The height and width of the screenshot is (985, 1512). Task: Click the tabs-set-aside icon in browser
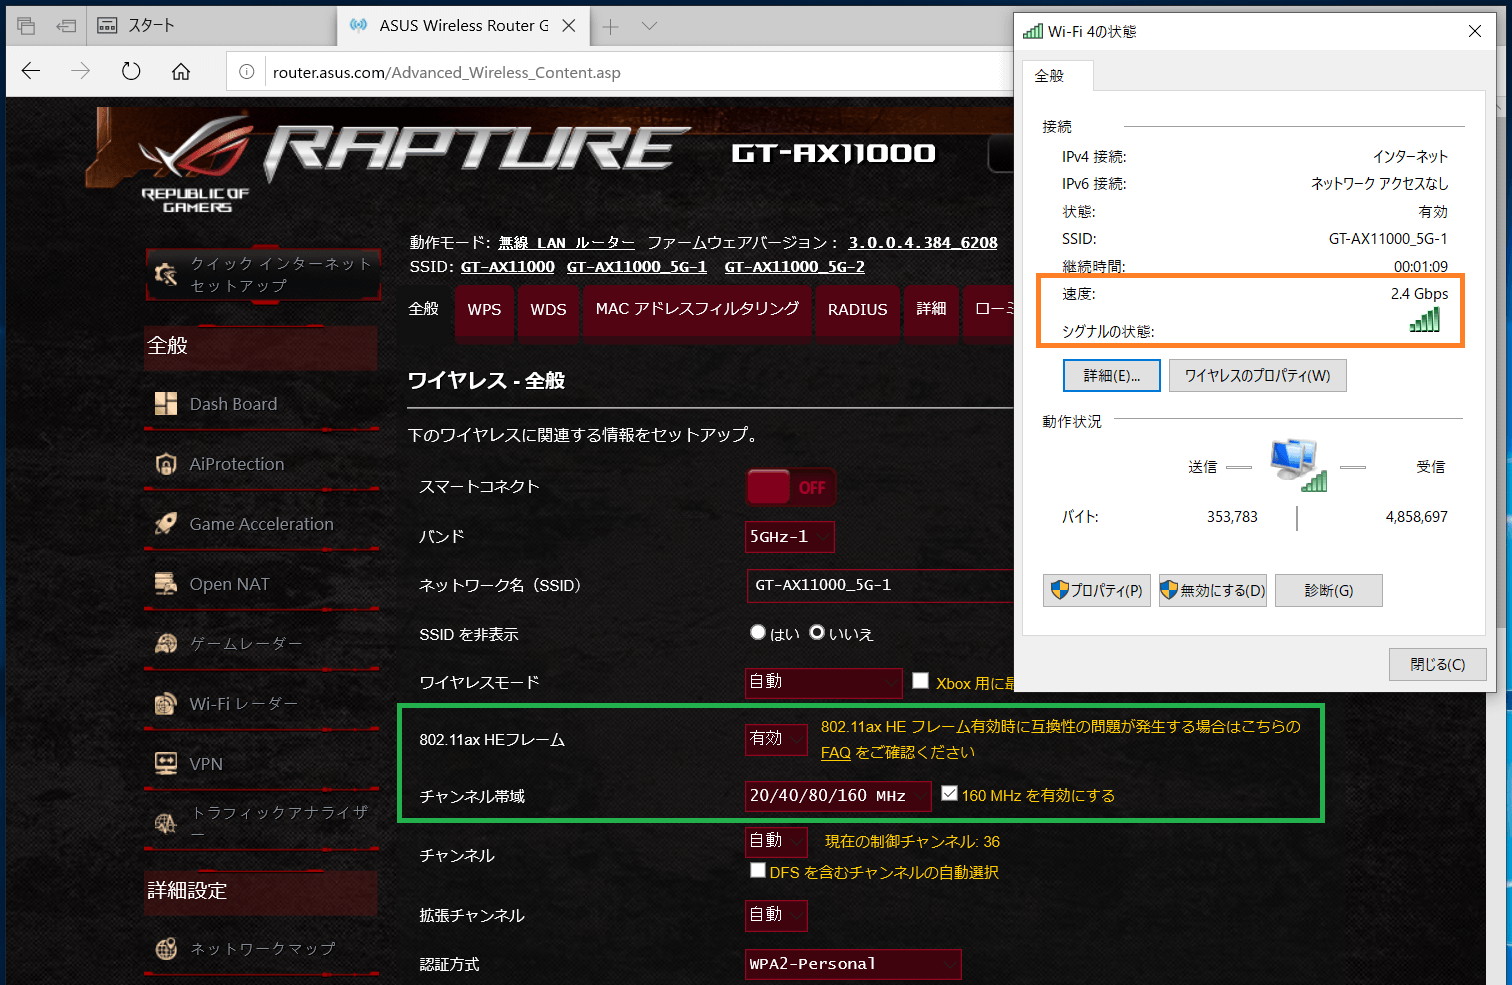click(x=26, y=26)
